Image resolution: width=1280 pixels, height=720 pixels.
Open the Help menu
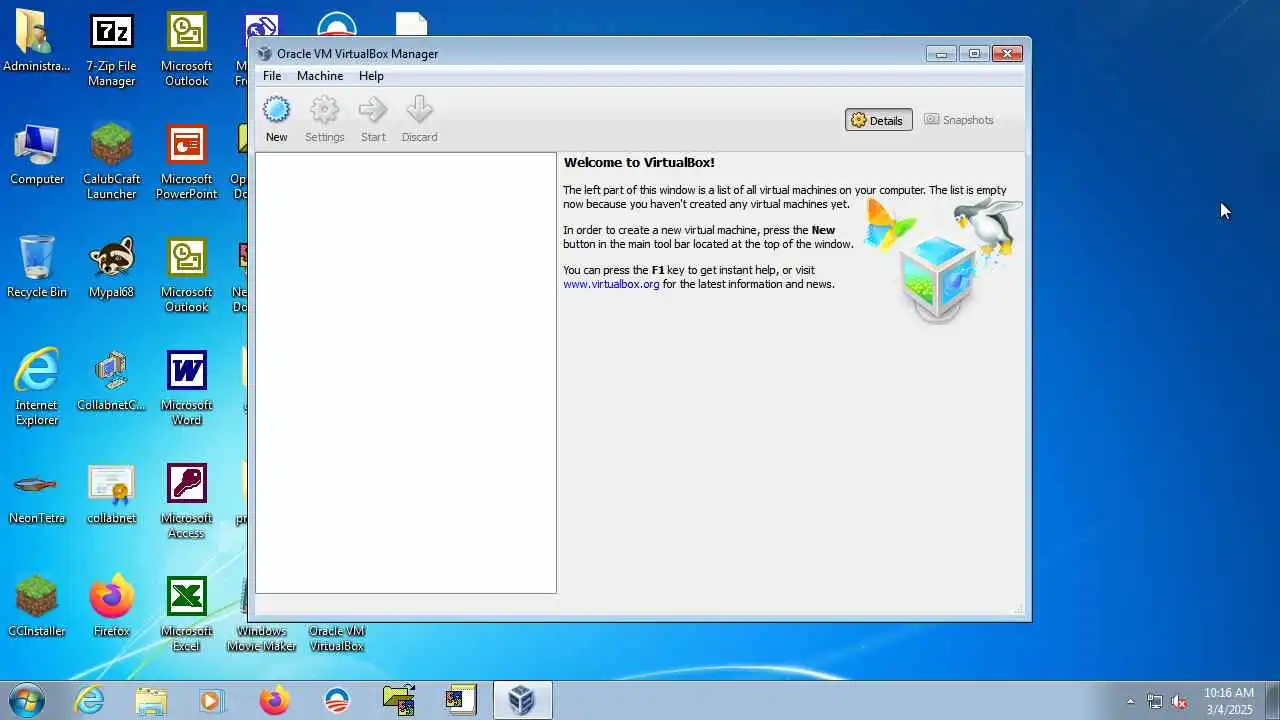click(371, 76)
